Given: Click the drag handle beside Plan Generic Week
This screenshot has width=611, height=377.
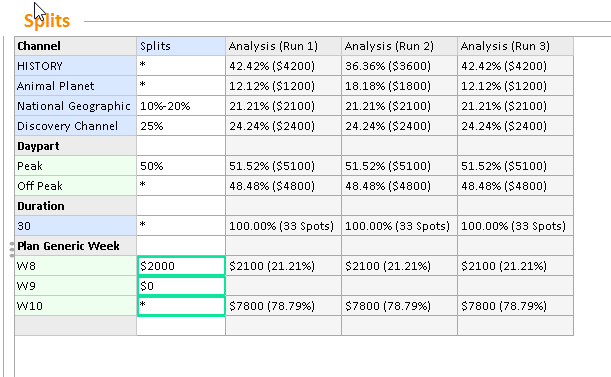Looking at the screenshot, I should coord(12,250).
